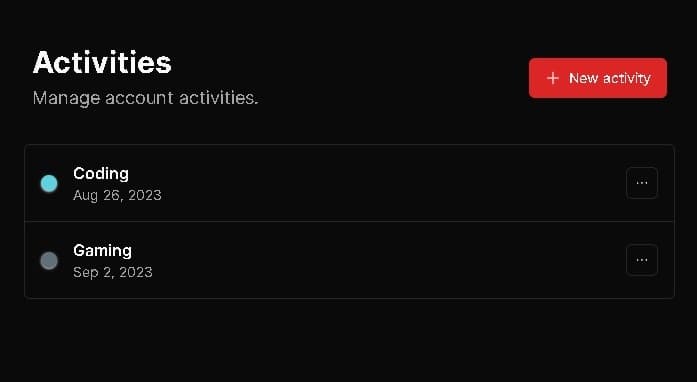The width and height of the screenshot is (697, 382).
Task: Click empty space in the Coding row middle
Action: pyautogui.click(x=378, y=183)
